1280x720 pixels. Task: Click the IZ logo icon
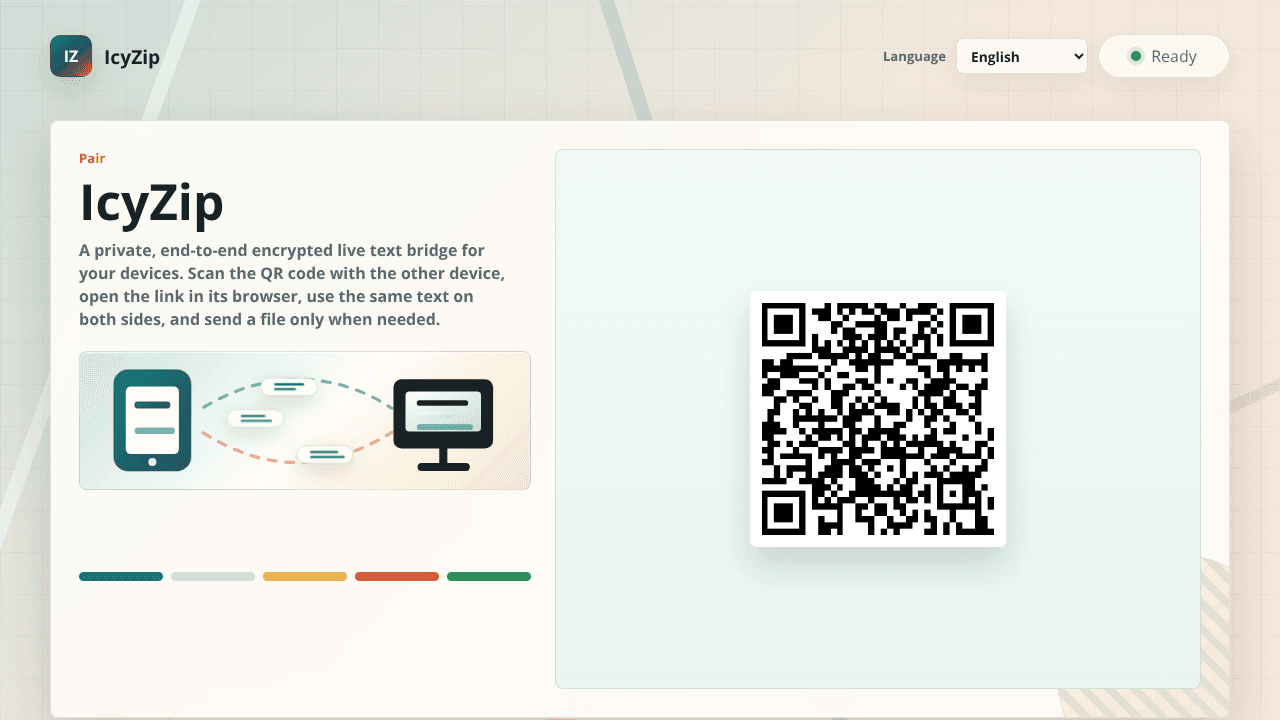[x=71, y=56]
